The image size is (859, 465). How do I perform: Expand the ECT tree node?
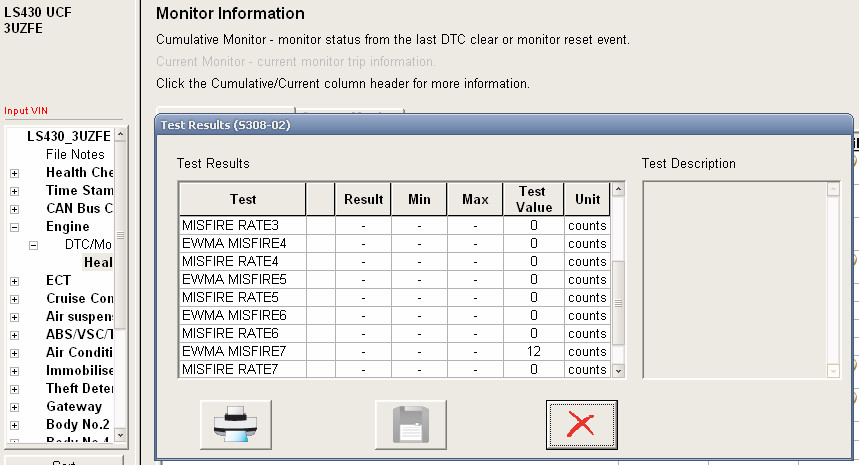pyautogui.click(x=14, y=281)
